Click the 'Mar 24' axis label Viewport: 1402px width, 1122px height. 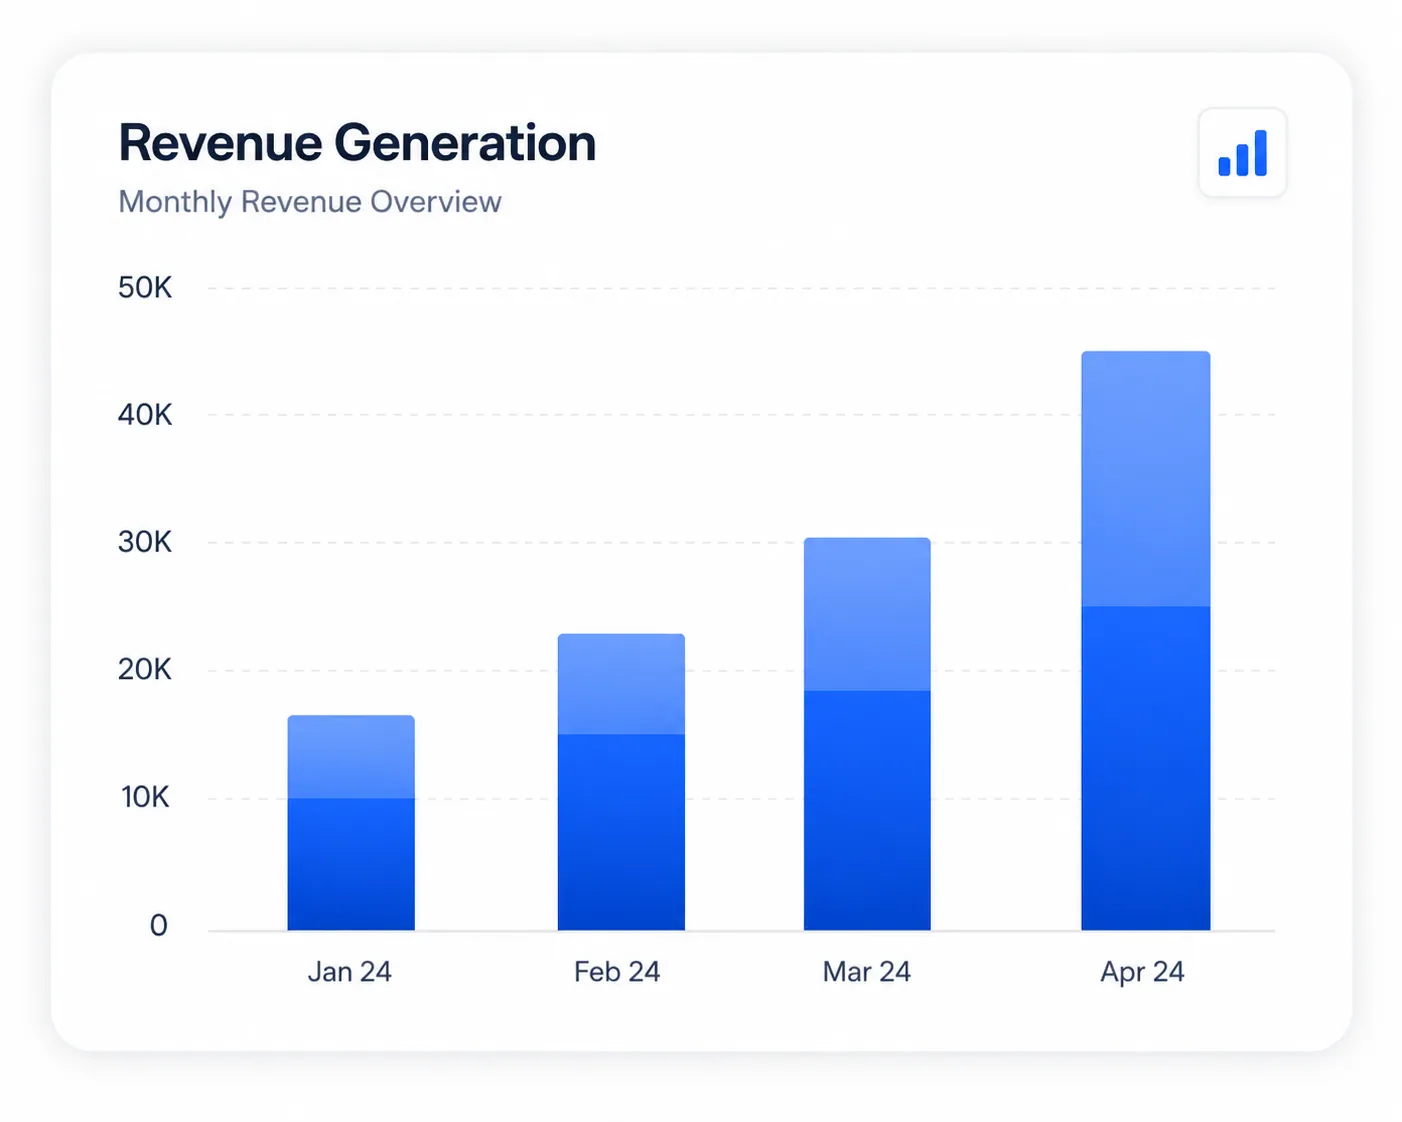point(867,972)
